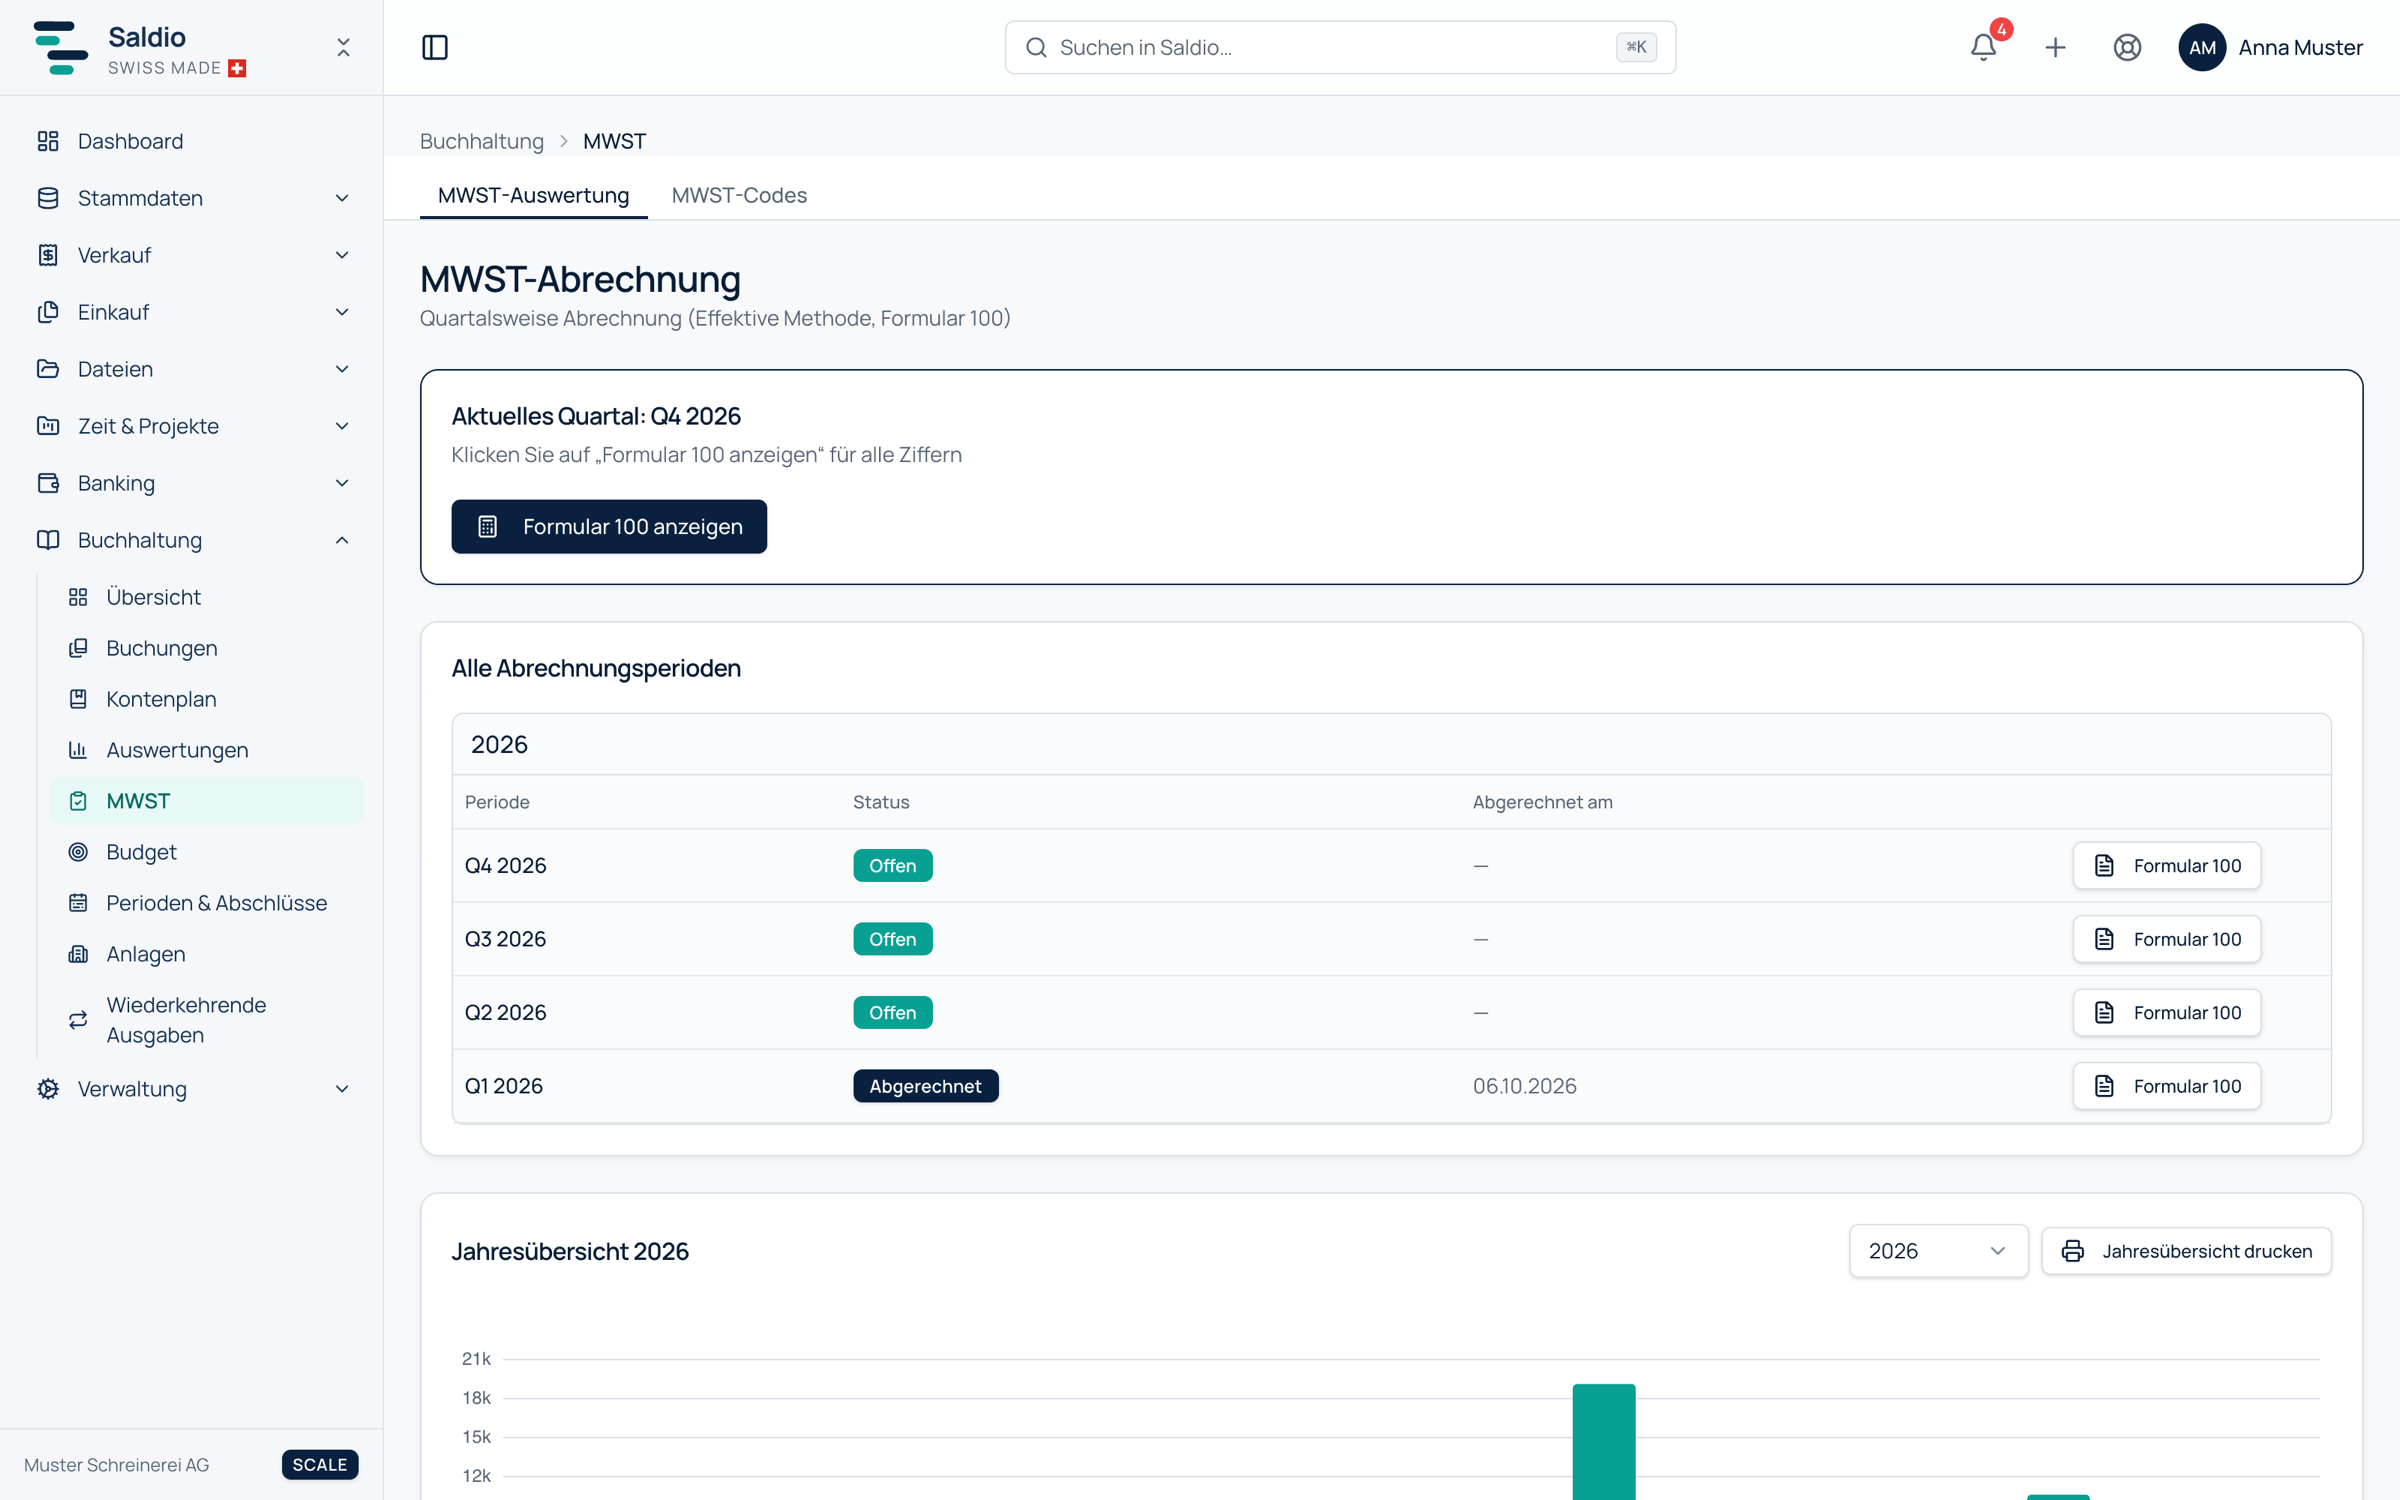Open Übersicht under Buchhaltung

click(207, 597)
